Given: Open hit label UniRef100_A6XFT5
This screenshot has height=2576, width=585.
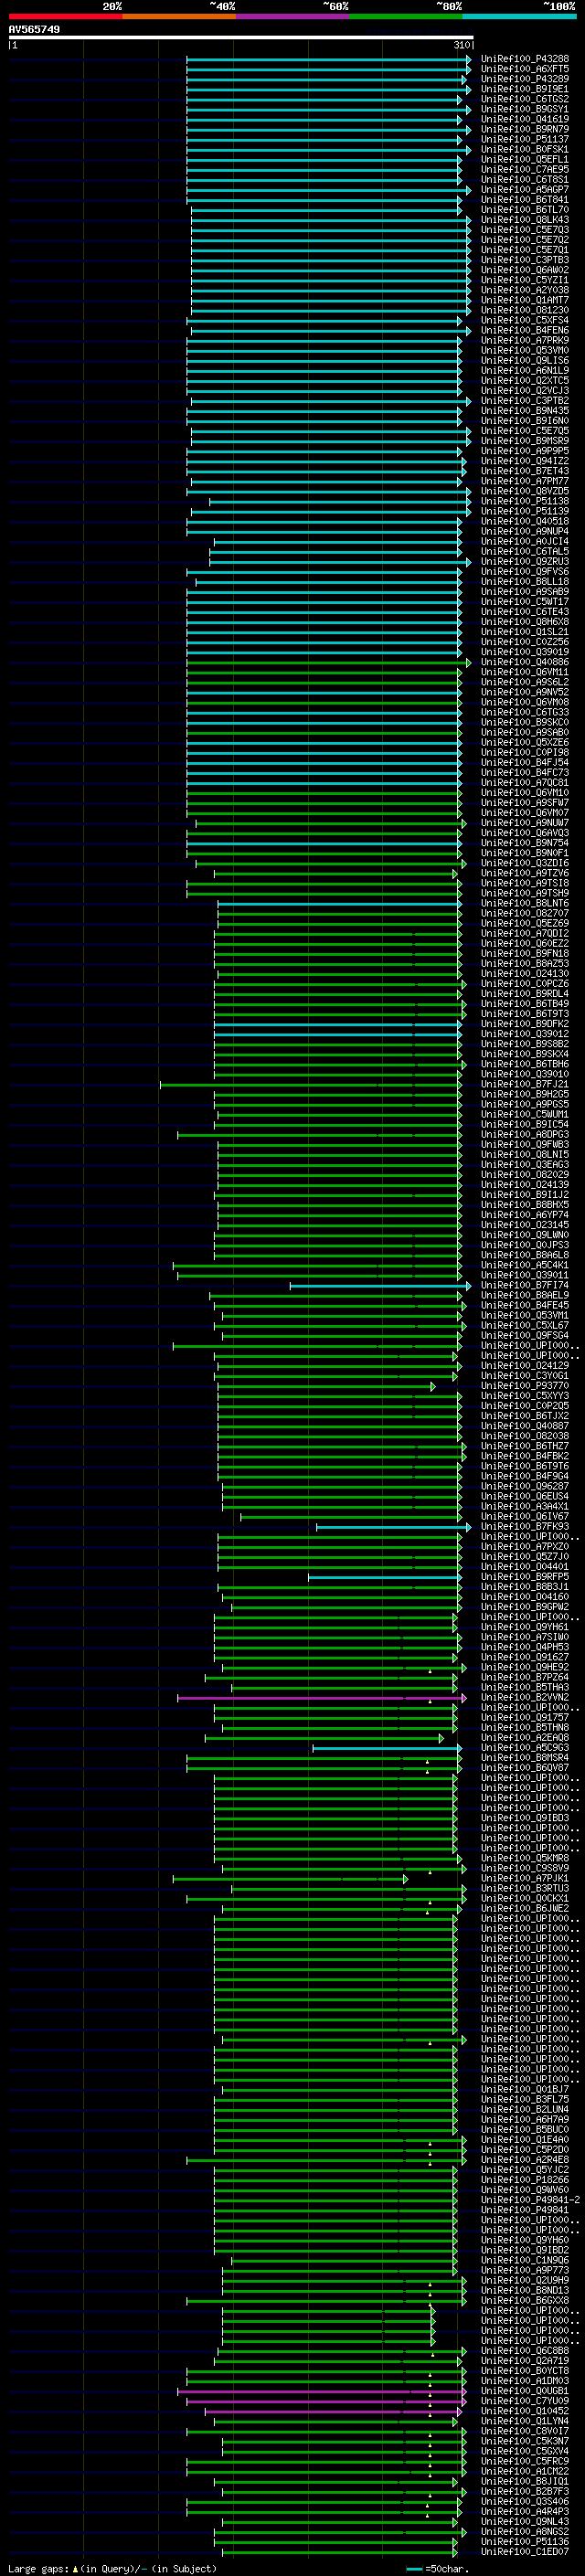Looking at the screenshot, I should point(525,69).
